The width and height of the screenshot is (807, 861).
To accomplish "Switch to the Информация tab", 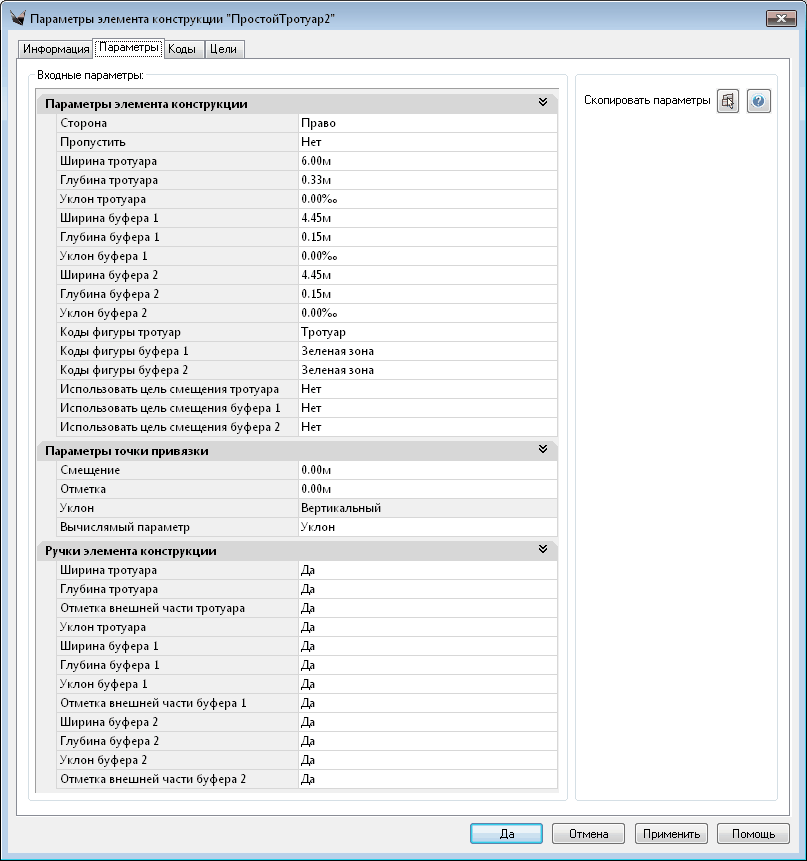I will click(x=56, y=49).
